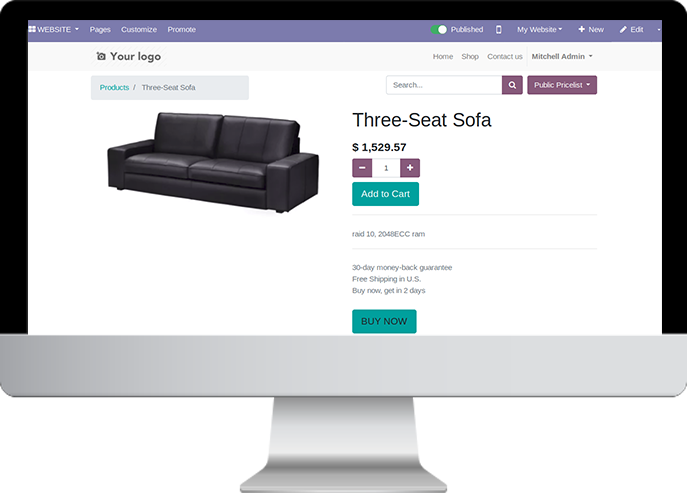Click the plus icon beside New
The width and height of the screenshot is (687, 493).
pyautogui.click(x=581, y=29)
